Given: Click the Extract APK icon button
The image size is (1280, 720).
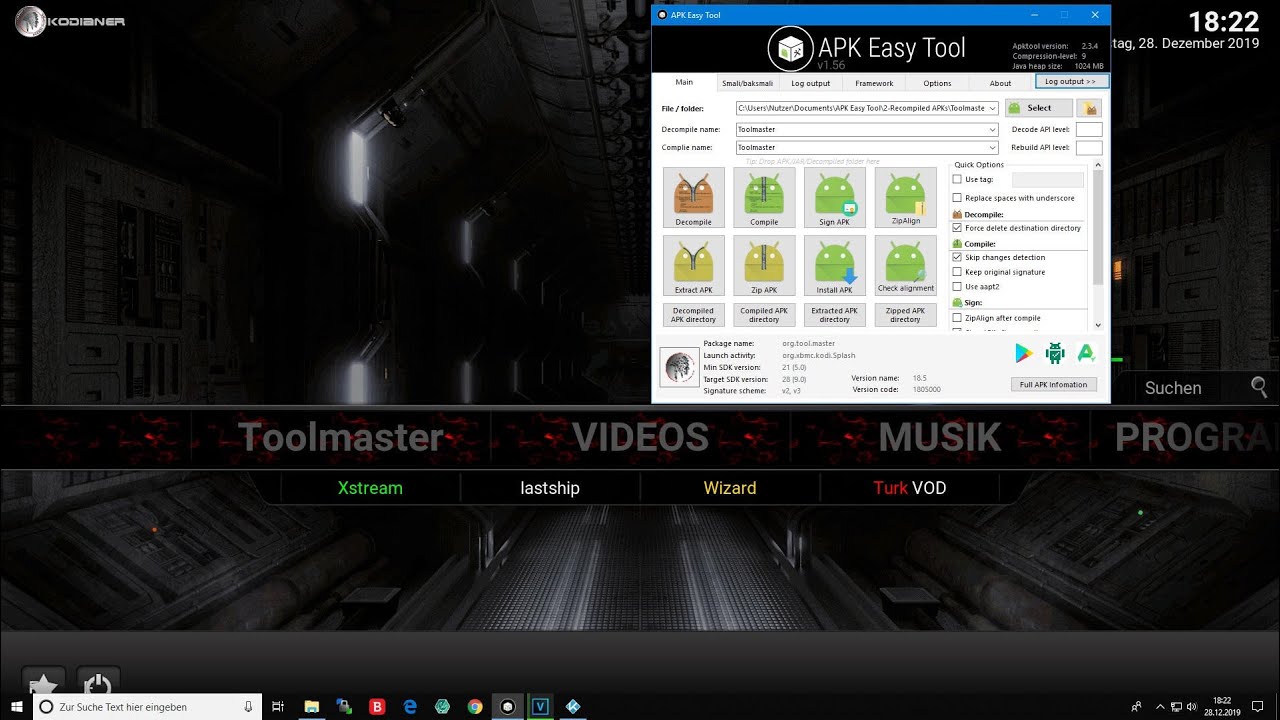Looking at the screenshot, I should tap(693, 265).
